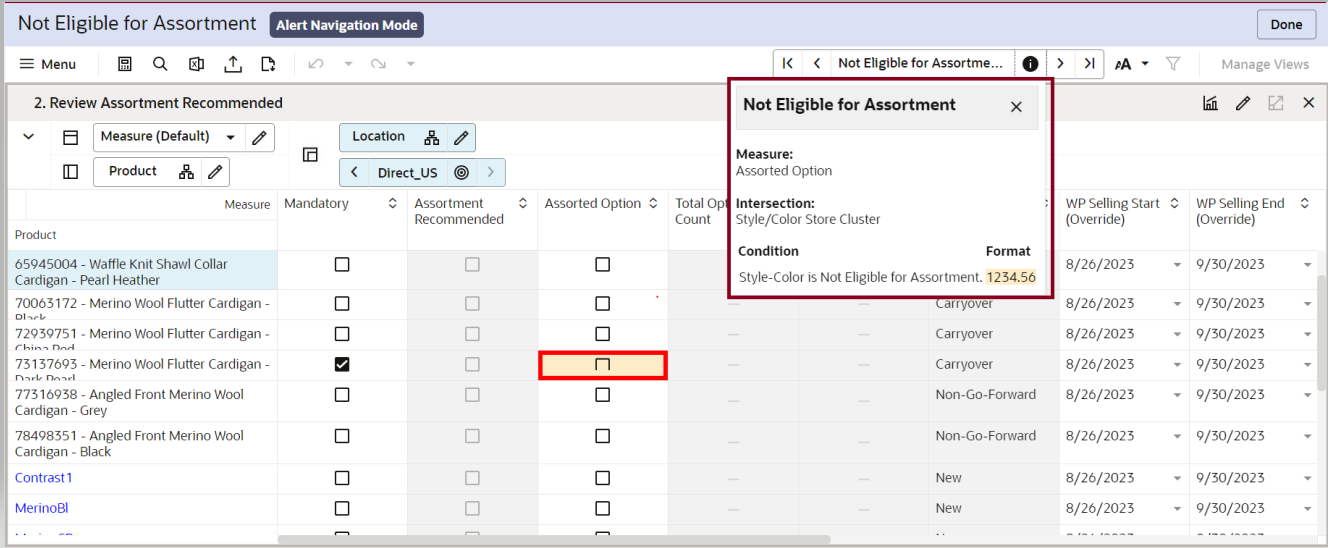Toggle Mandatory for 70063172 Merino Wool Flutter
This screenshot has width=1328, height=548.
(x=342, y=303)
